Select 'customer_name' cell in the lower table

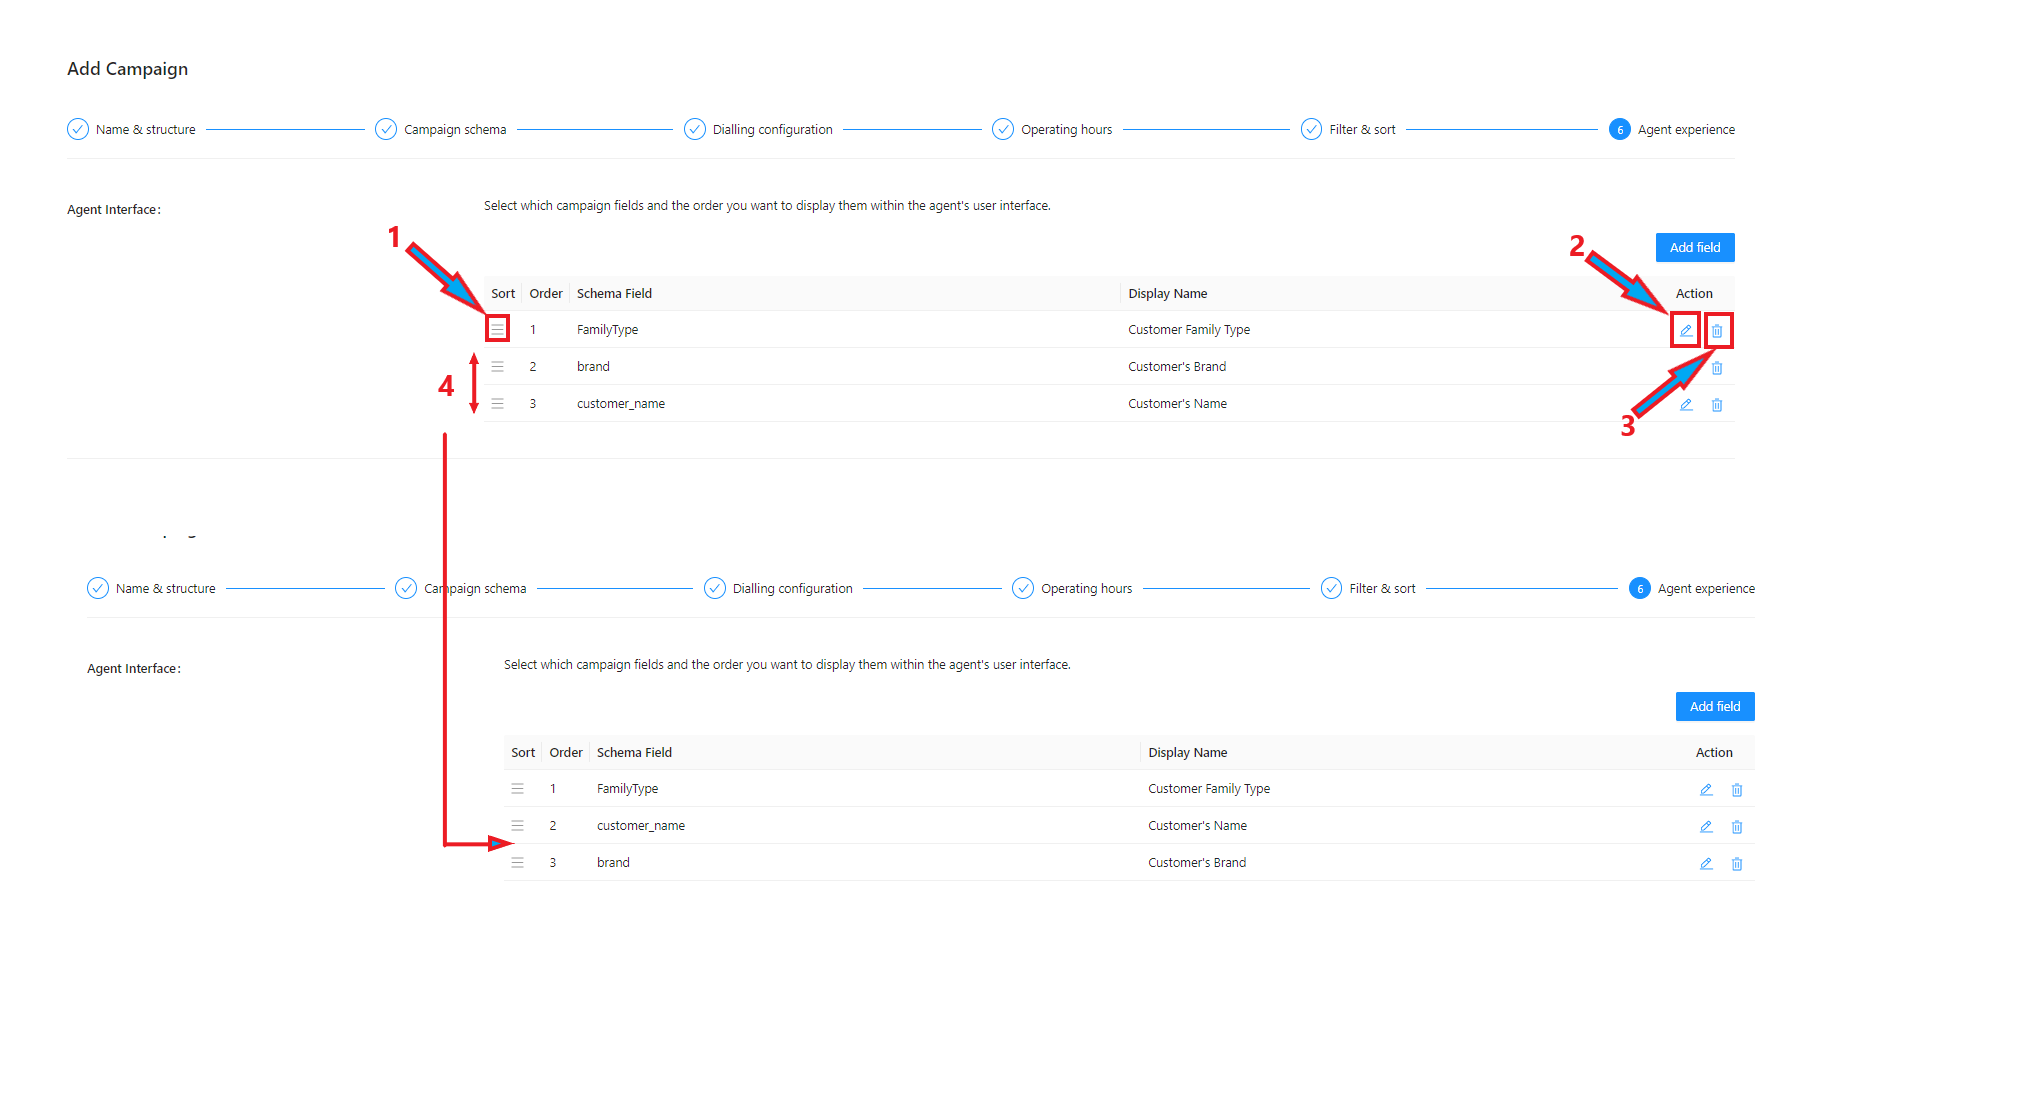point(641,826)
